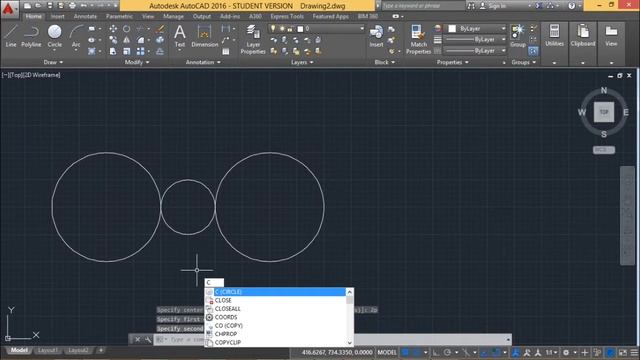Screen dimensions: 640x360
Task: Click the Plot print icon
Action: pos(72,6)
